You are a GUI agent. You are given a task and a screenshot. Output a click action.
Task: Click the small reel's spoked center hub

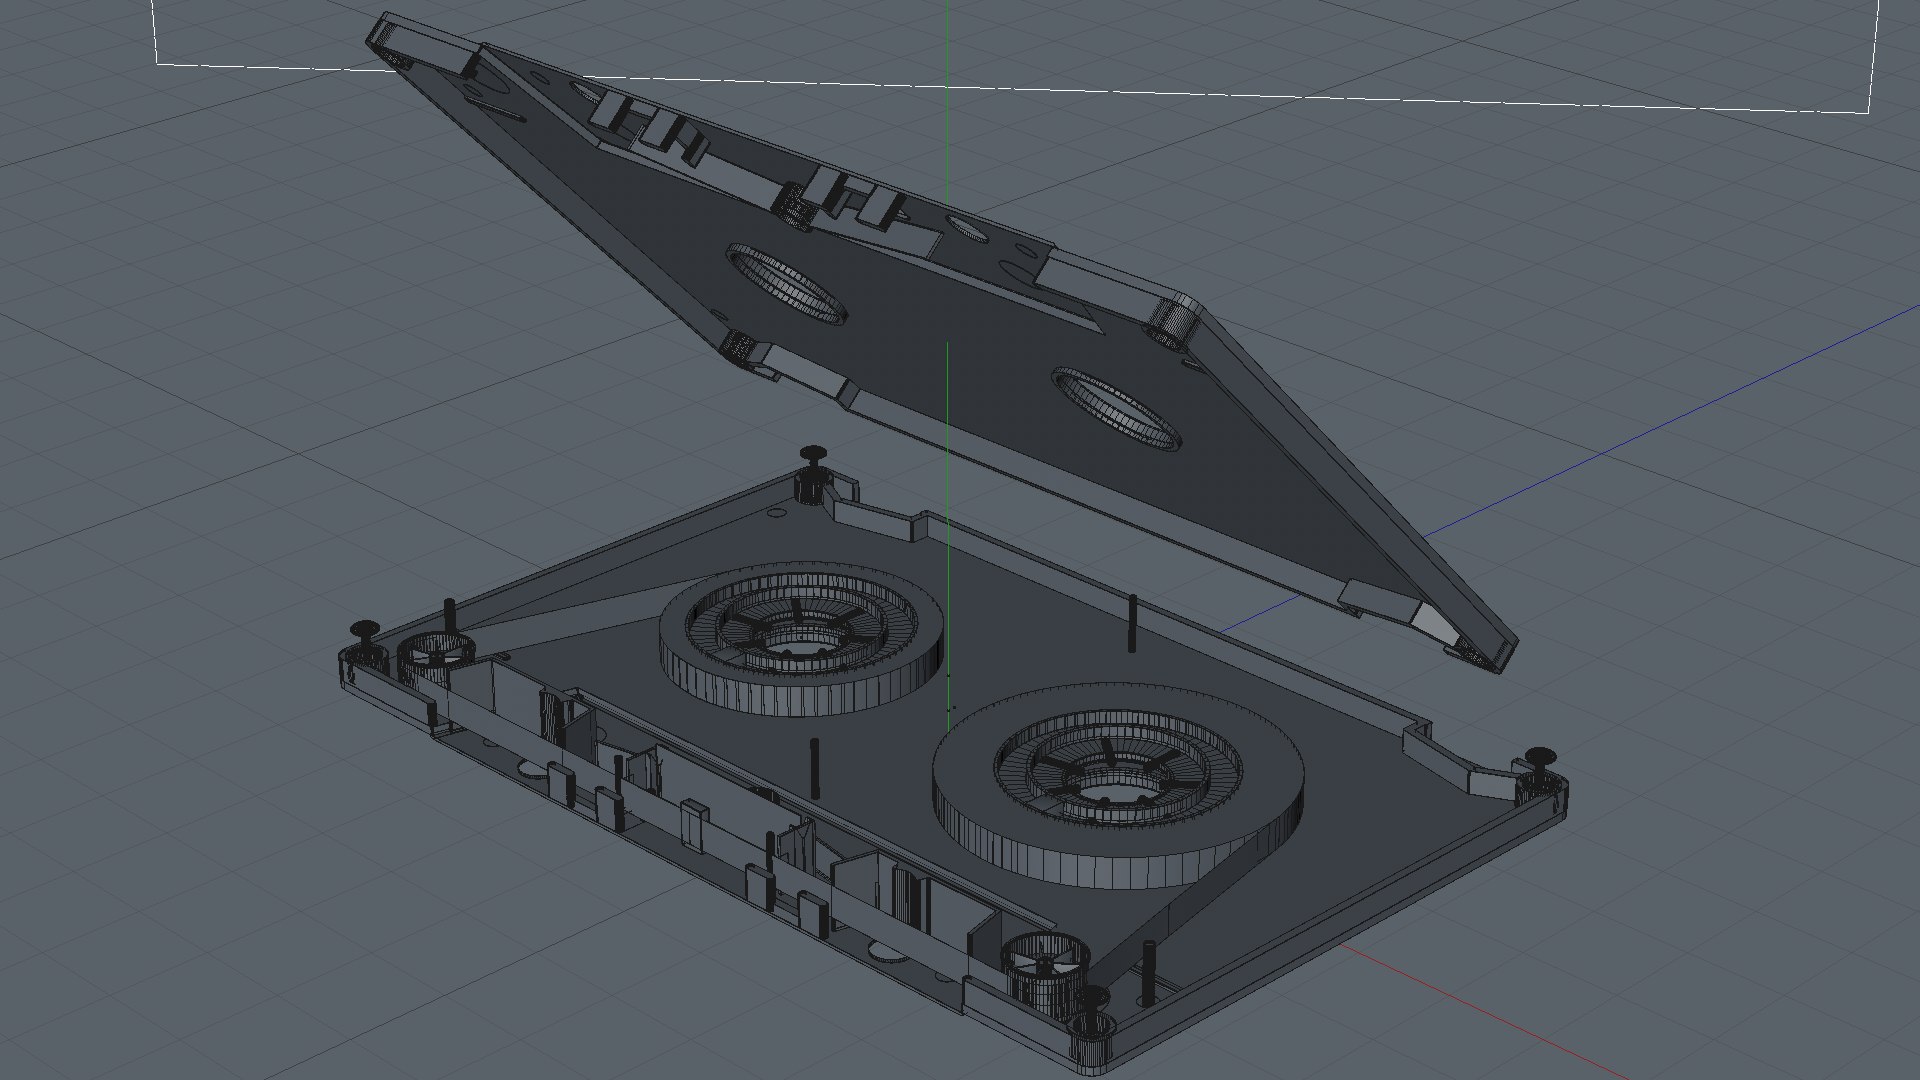point(800,631)
